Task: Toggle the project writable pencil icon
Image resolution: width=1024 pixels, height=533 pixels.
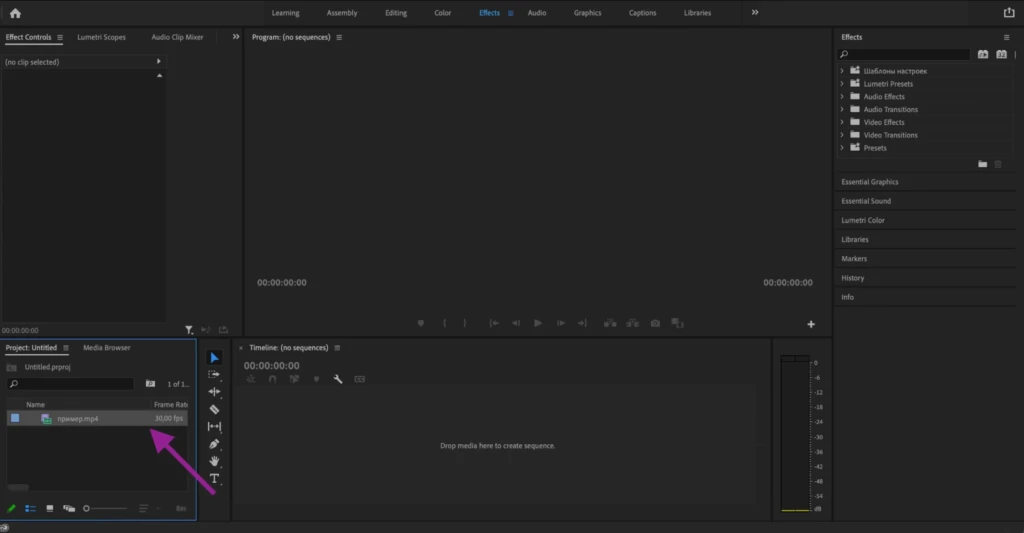Action: pyautogui.click(x=11, y=508)
